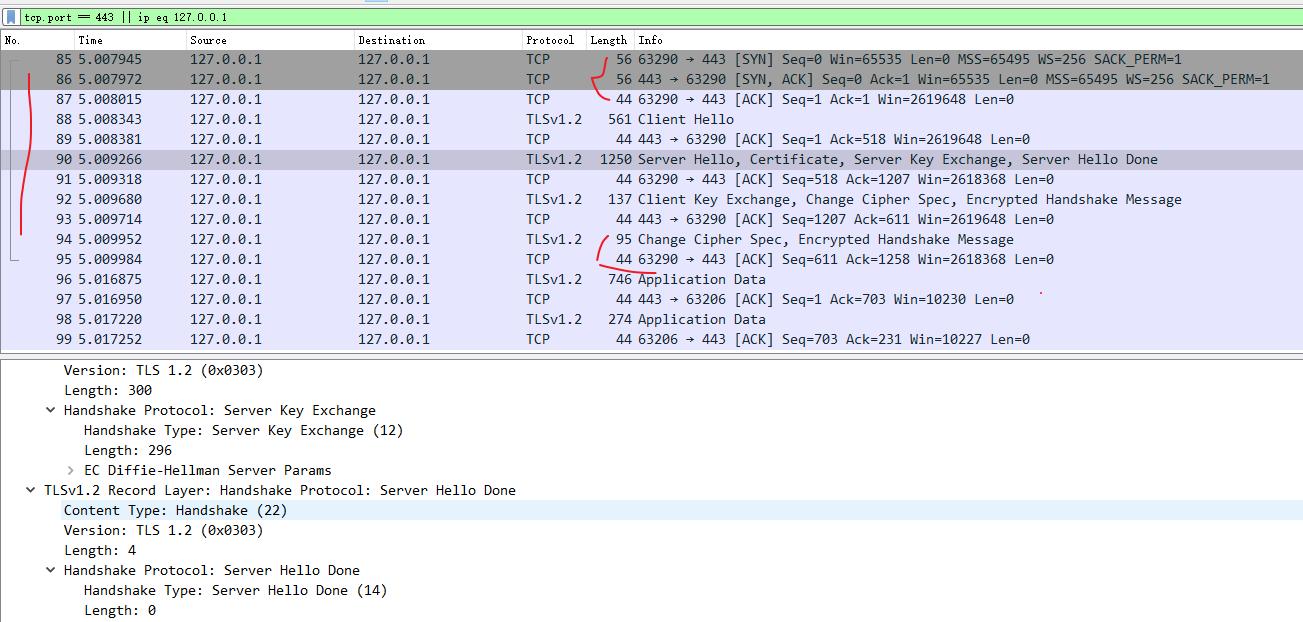The width and height of the screenshot is (1303, 622).
Task: Select Handshake Type: Server Hello Done (14)
Action: [x=235, y=590]
